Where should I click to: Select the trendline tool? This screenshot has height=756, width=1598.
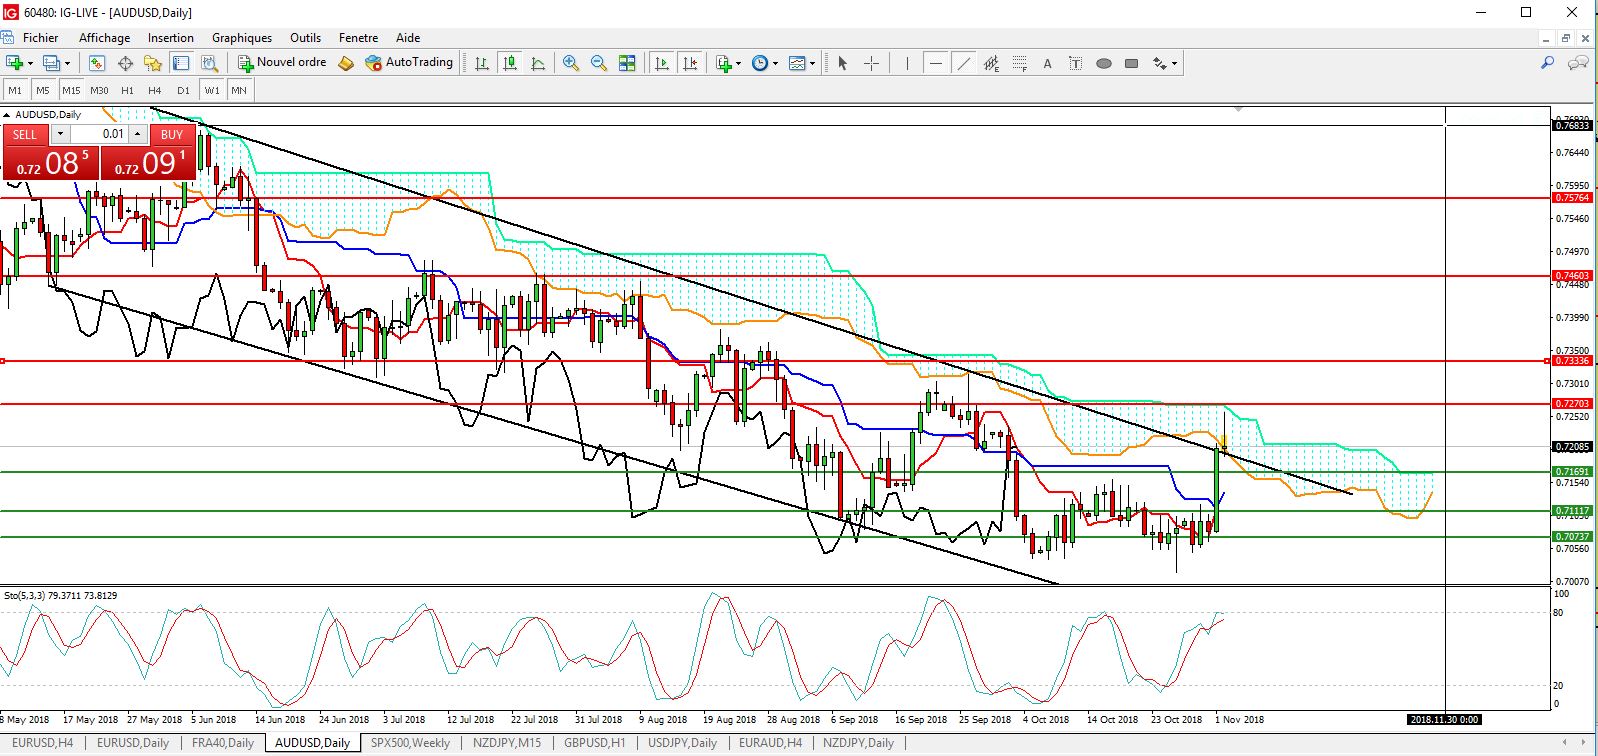click(x=963, y=63)
